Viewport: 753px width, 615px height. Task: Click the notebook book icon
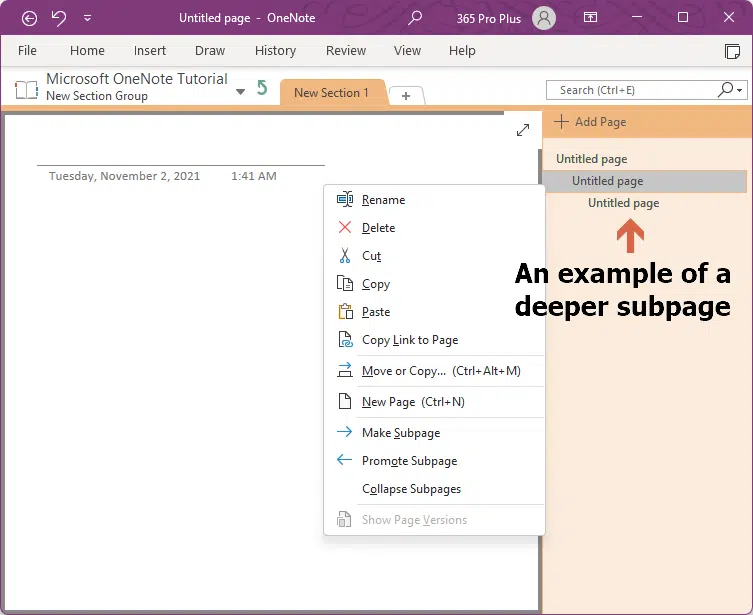point(26,90)
